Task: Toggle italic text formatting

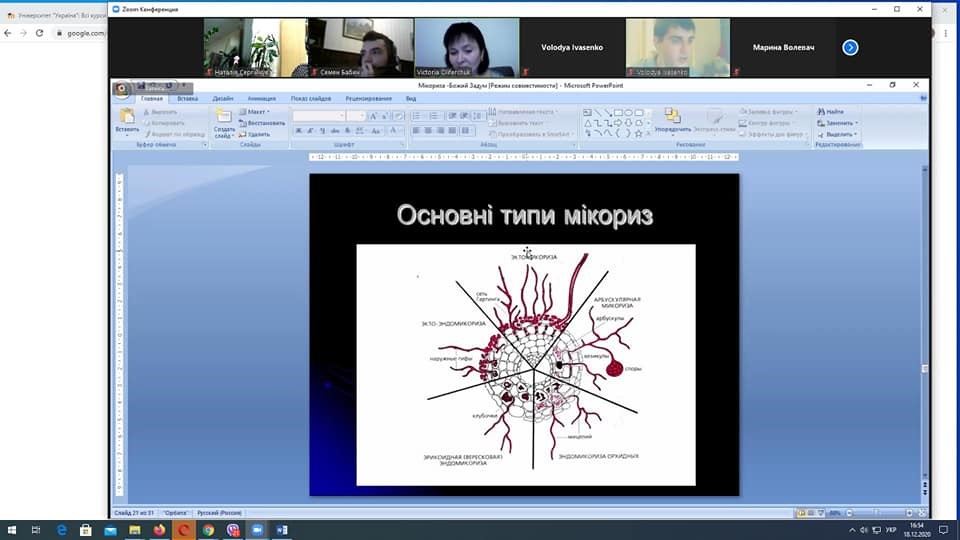Action: [309, 131]
